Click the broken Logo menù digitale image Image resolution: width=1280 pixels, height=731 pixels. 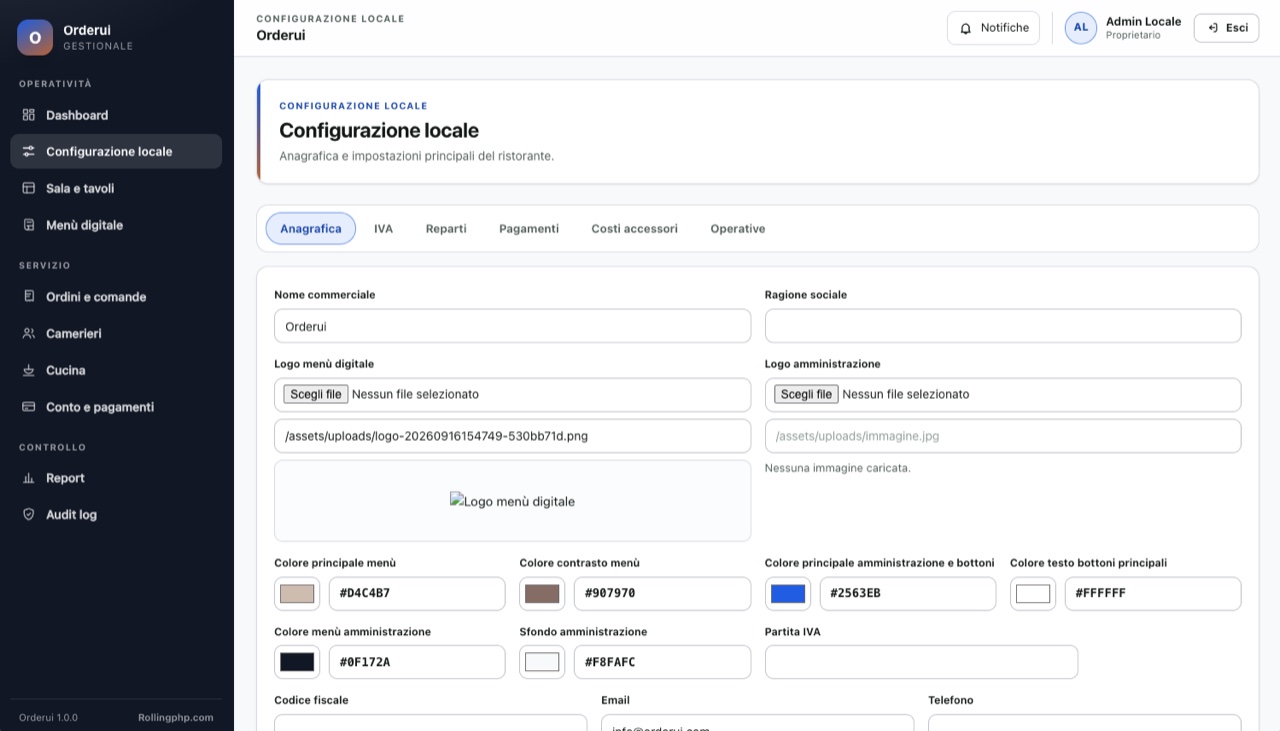[x=512, y=501]
